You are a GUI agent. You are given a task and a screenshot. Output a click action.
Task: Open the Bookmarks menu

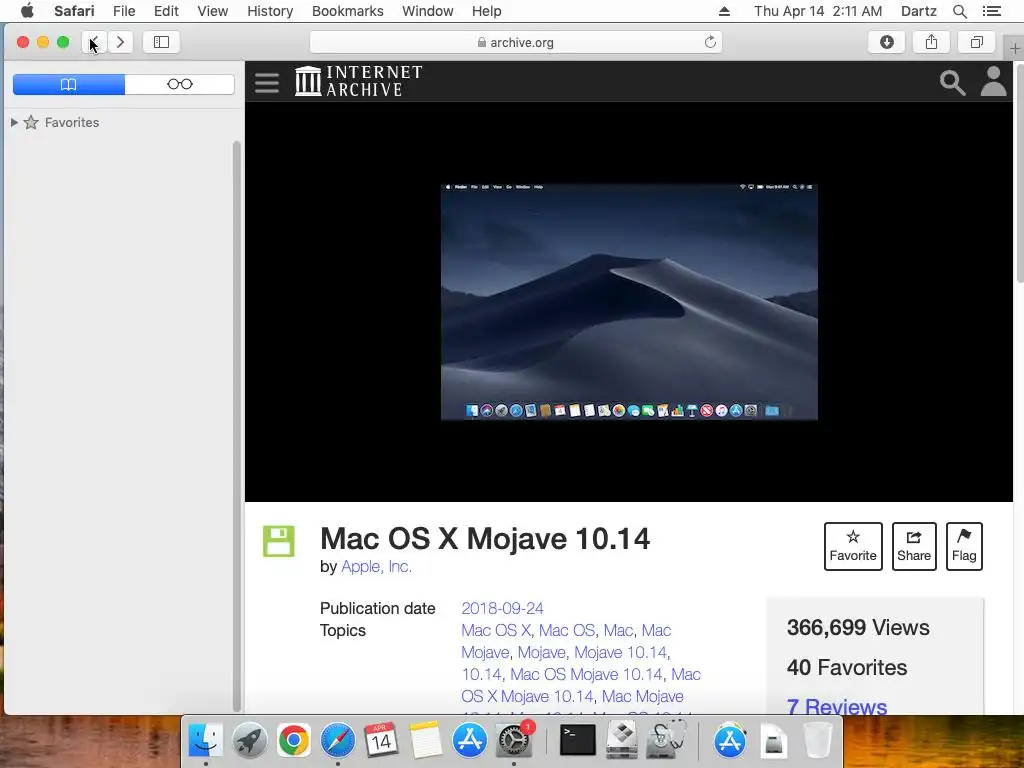(347, 11)
